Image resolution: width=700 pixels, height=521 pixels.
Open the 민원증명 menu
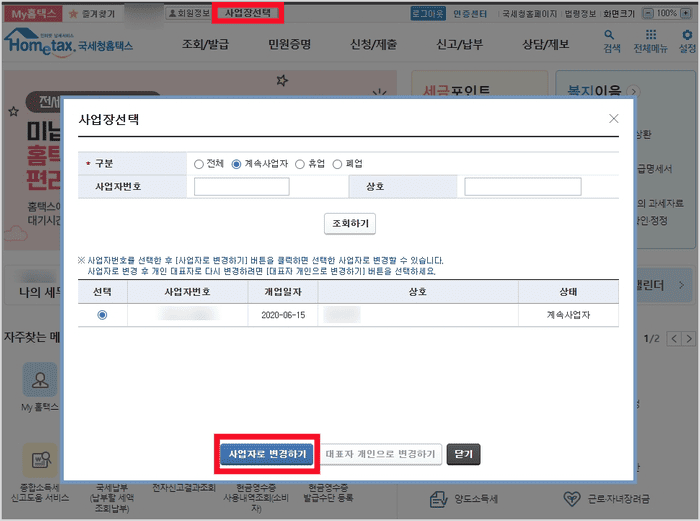click(x=289, y=44)
